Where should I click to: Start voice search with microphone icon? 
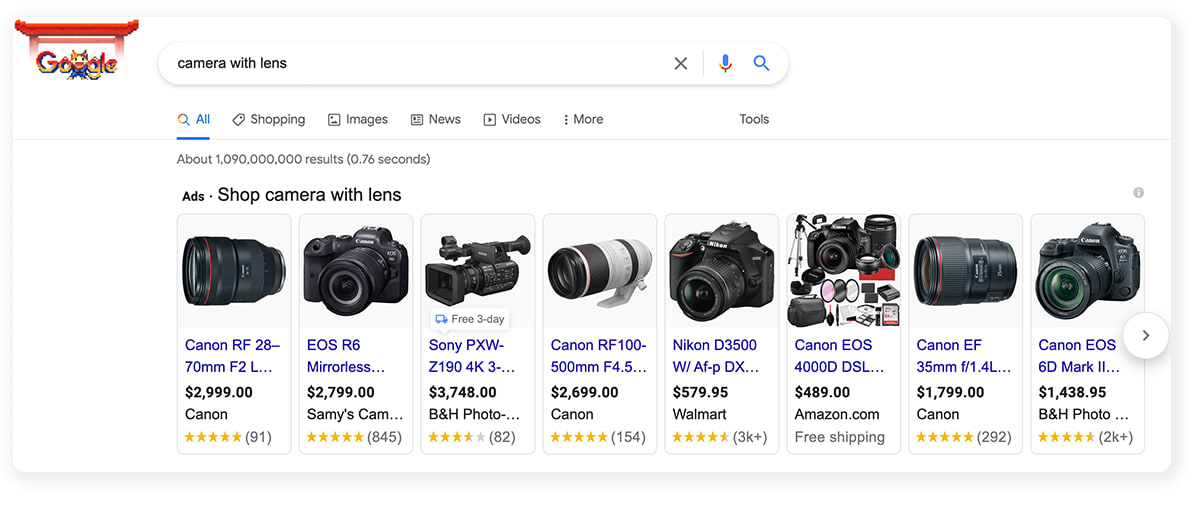point(726,63)
